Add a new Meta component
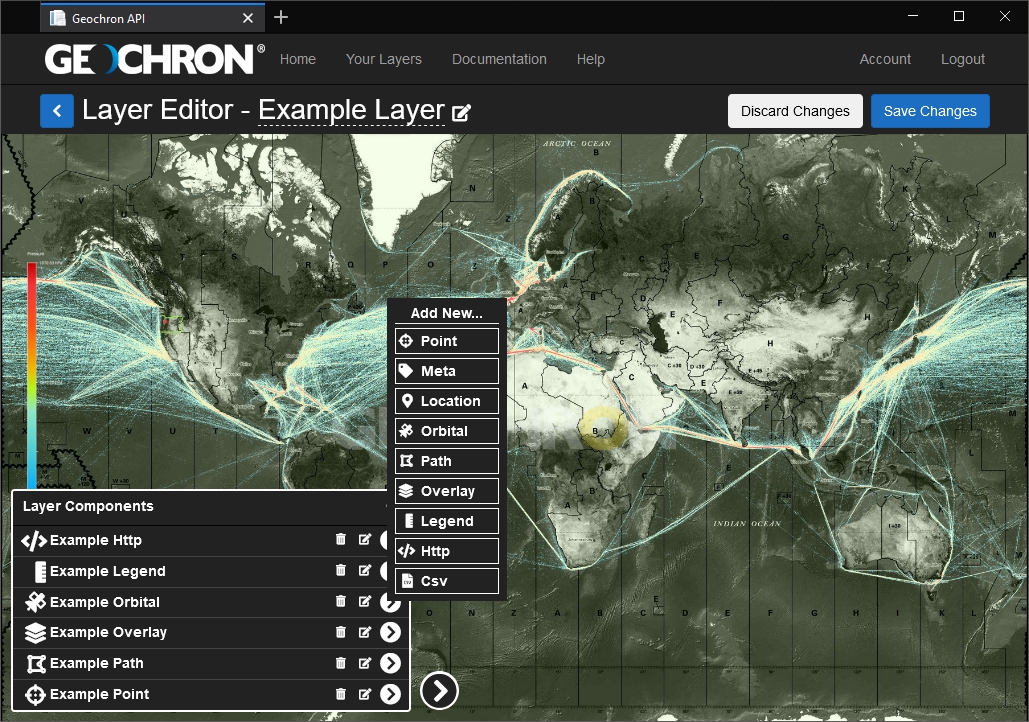Image resolution: width=1029 pixels, height=722 pixels. pos(447,371)
